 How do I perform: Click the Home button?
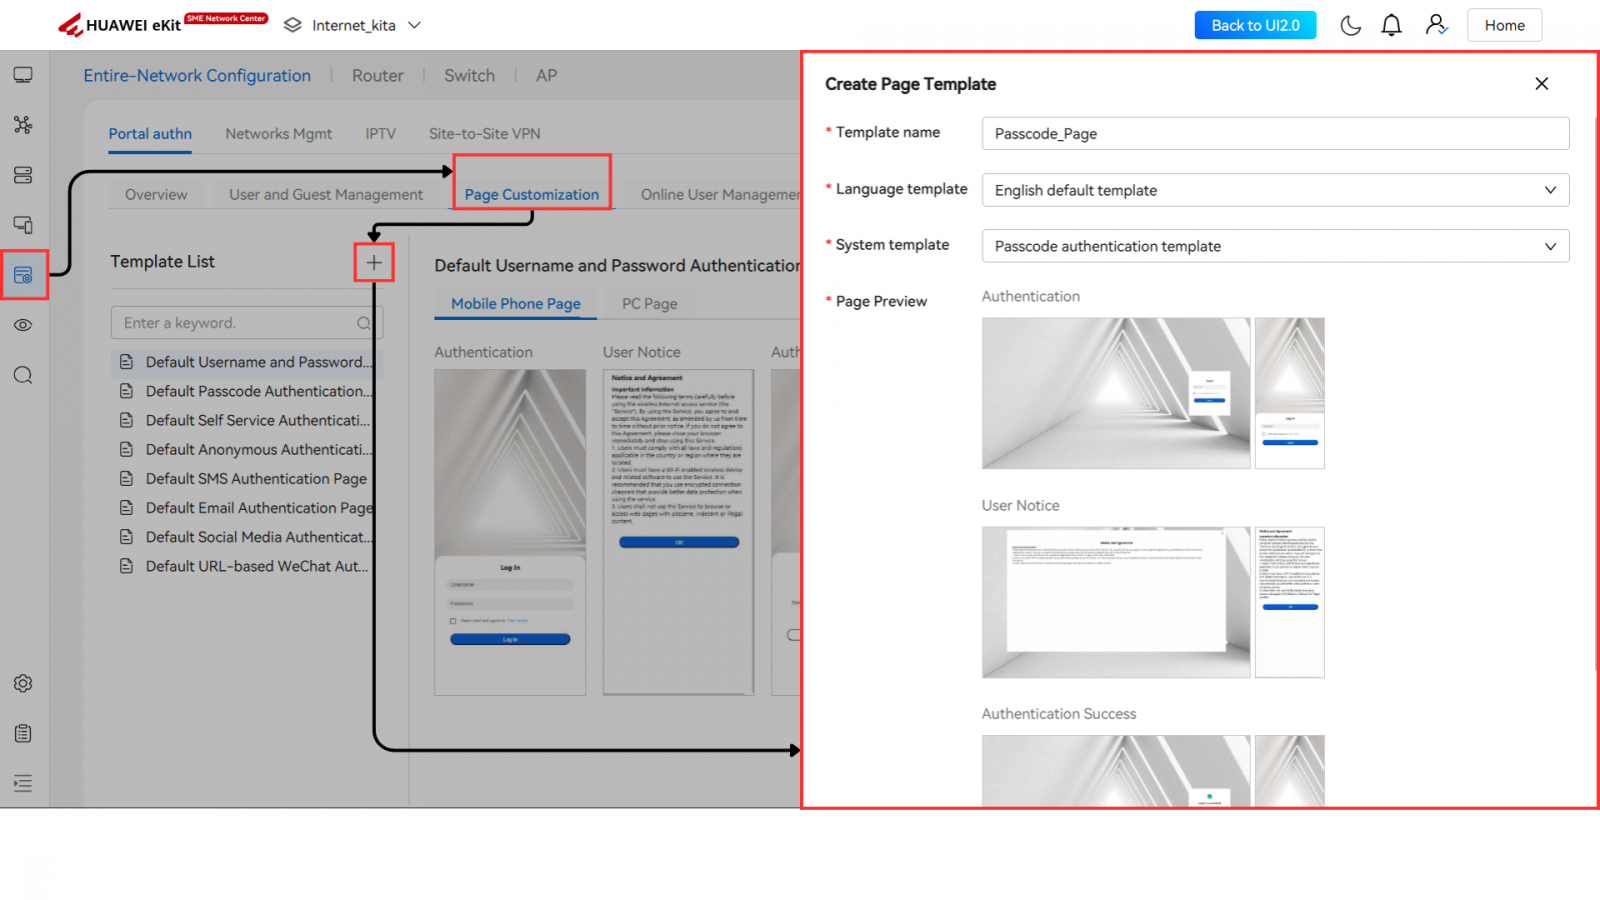pyautogui.click(x=1504, y=26)
